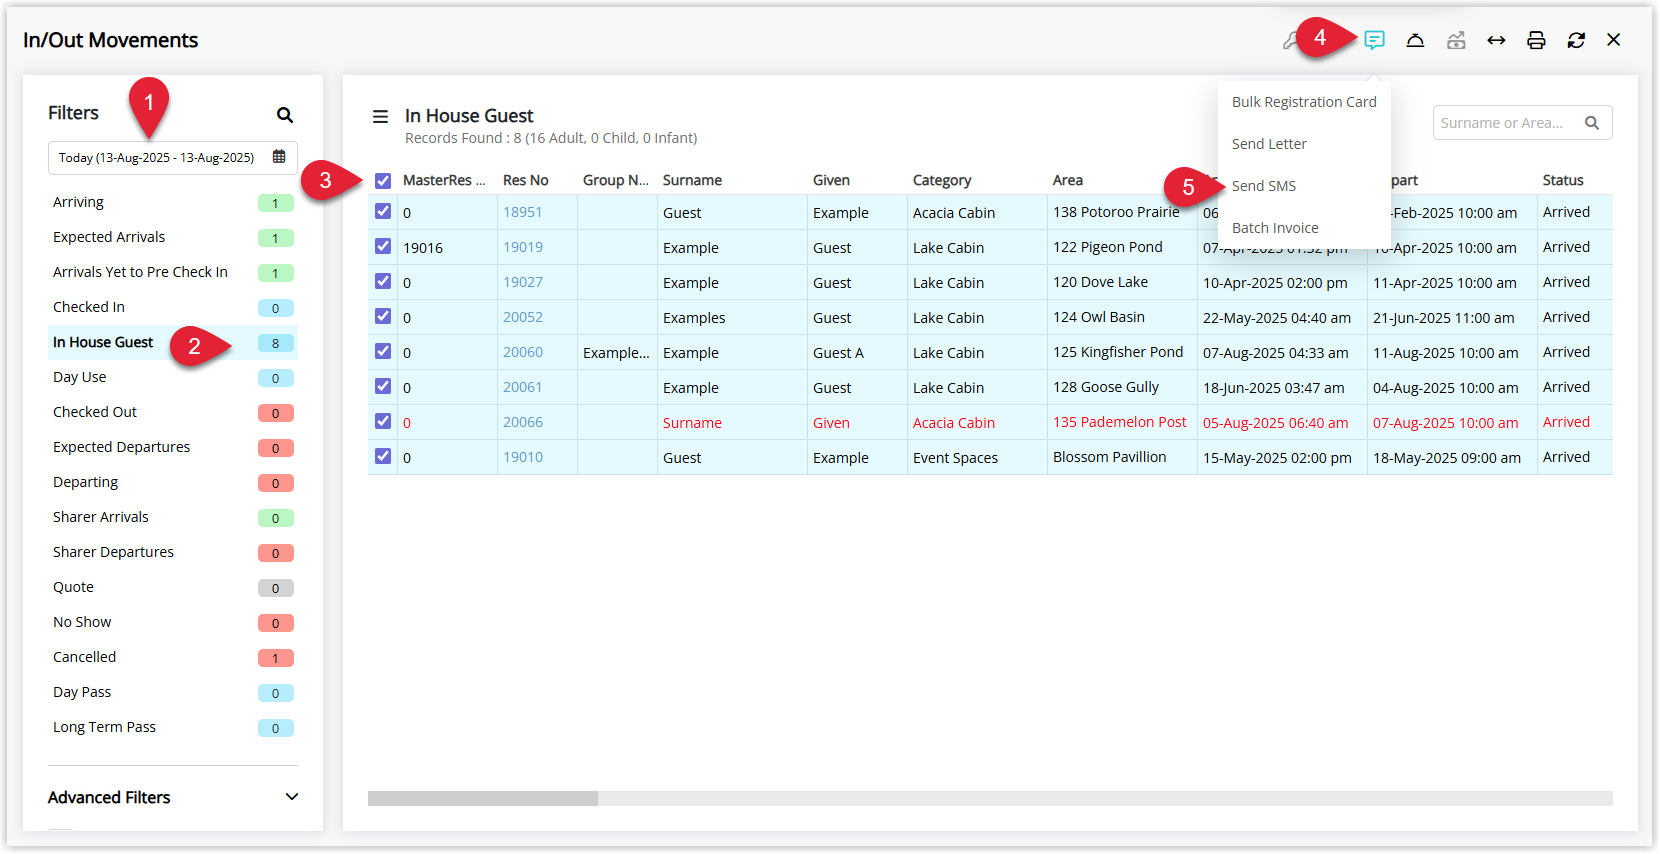
Task: Uncheck the reservation 20066 row checkbox
Action: click(x=383, y=422)
